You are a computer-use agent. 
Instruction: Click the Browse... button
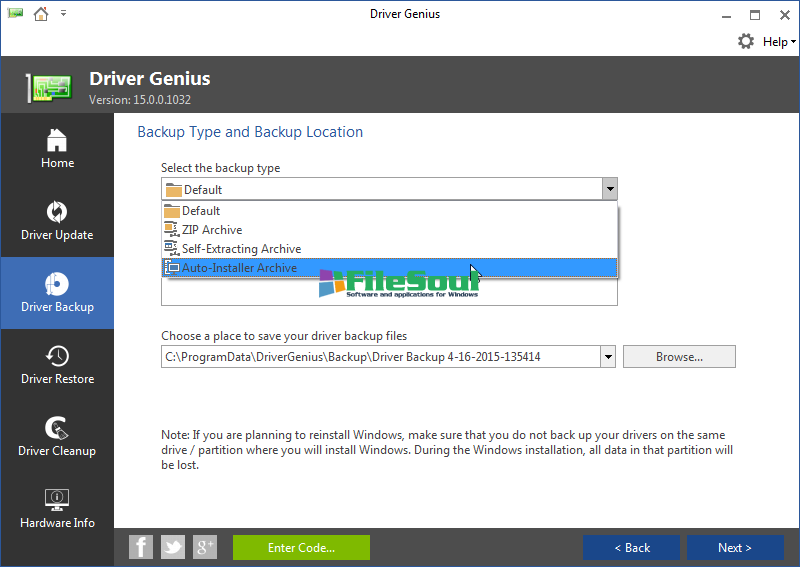(x=679, y=357)
